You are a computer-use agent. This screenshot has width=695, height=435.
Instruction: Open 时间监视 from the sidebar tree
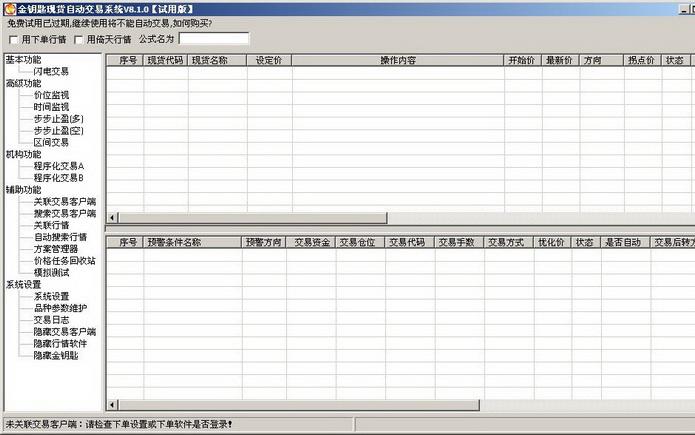point(51,107)
